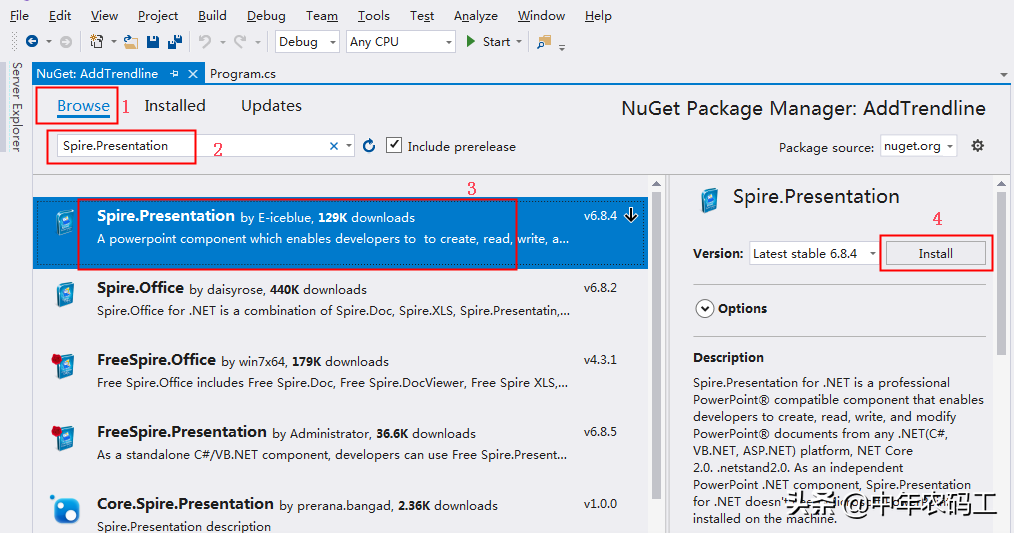Open the Tools menu
The image size is (1014, 533).
374,16
